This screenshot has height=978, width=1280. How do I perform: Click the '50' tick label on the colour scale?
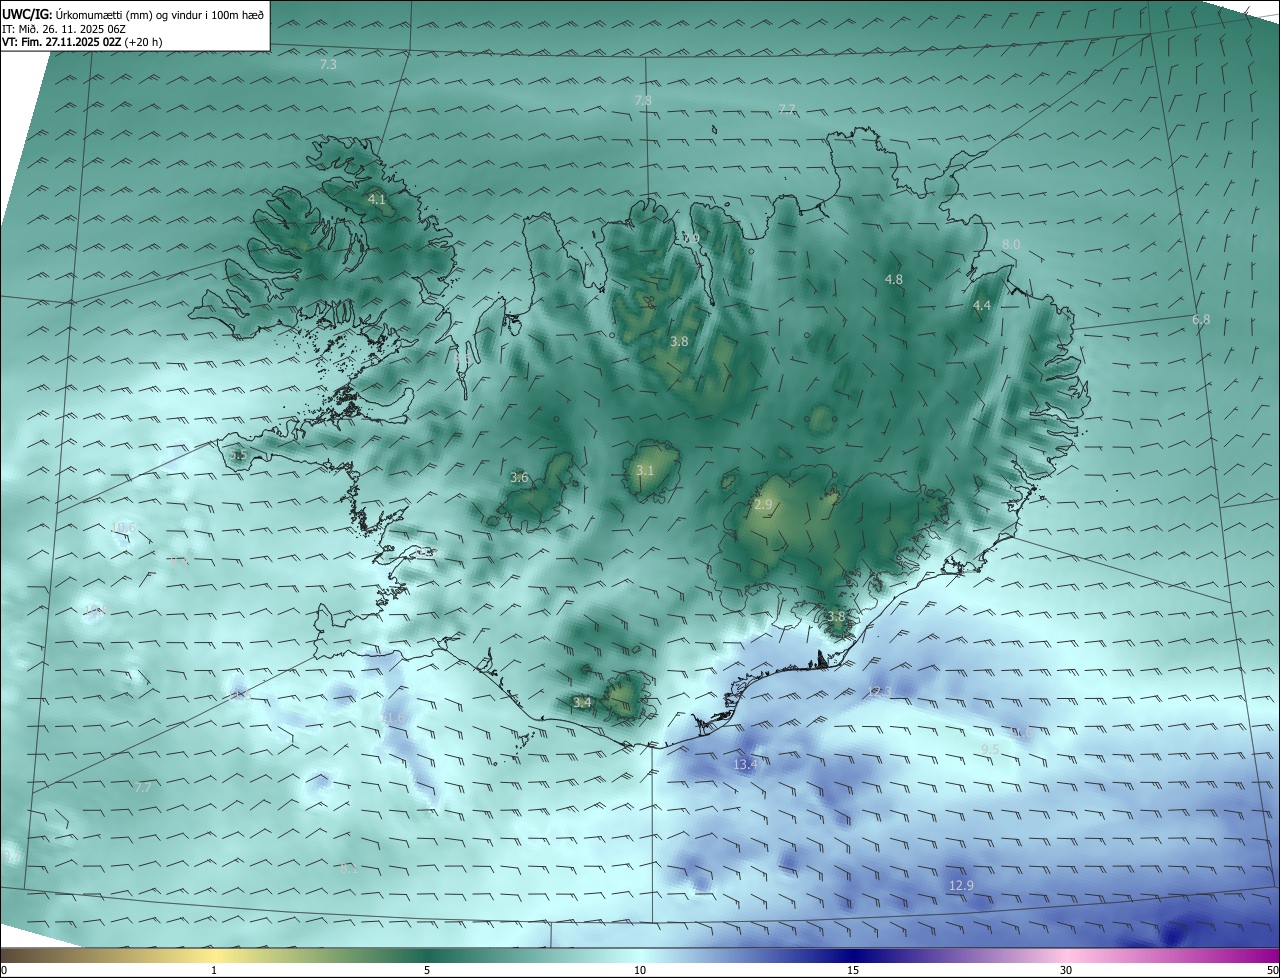[1272, 970]
